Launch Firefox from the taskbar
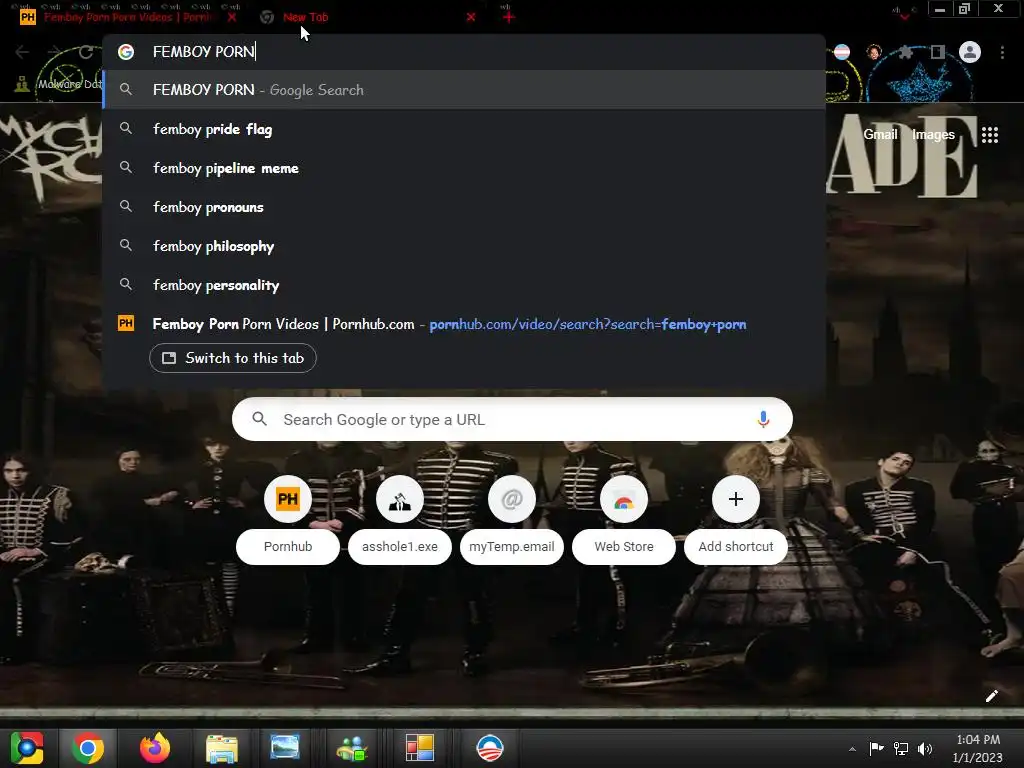The width and height of the screenshot is (1024, 768). (x=155, y=748)
